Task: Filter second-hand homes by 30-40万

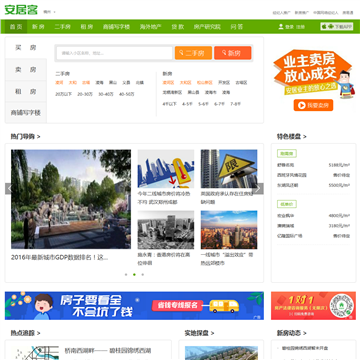Action: coord(106,94)
